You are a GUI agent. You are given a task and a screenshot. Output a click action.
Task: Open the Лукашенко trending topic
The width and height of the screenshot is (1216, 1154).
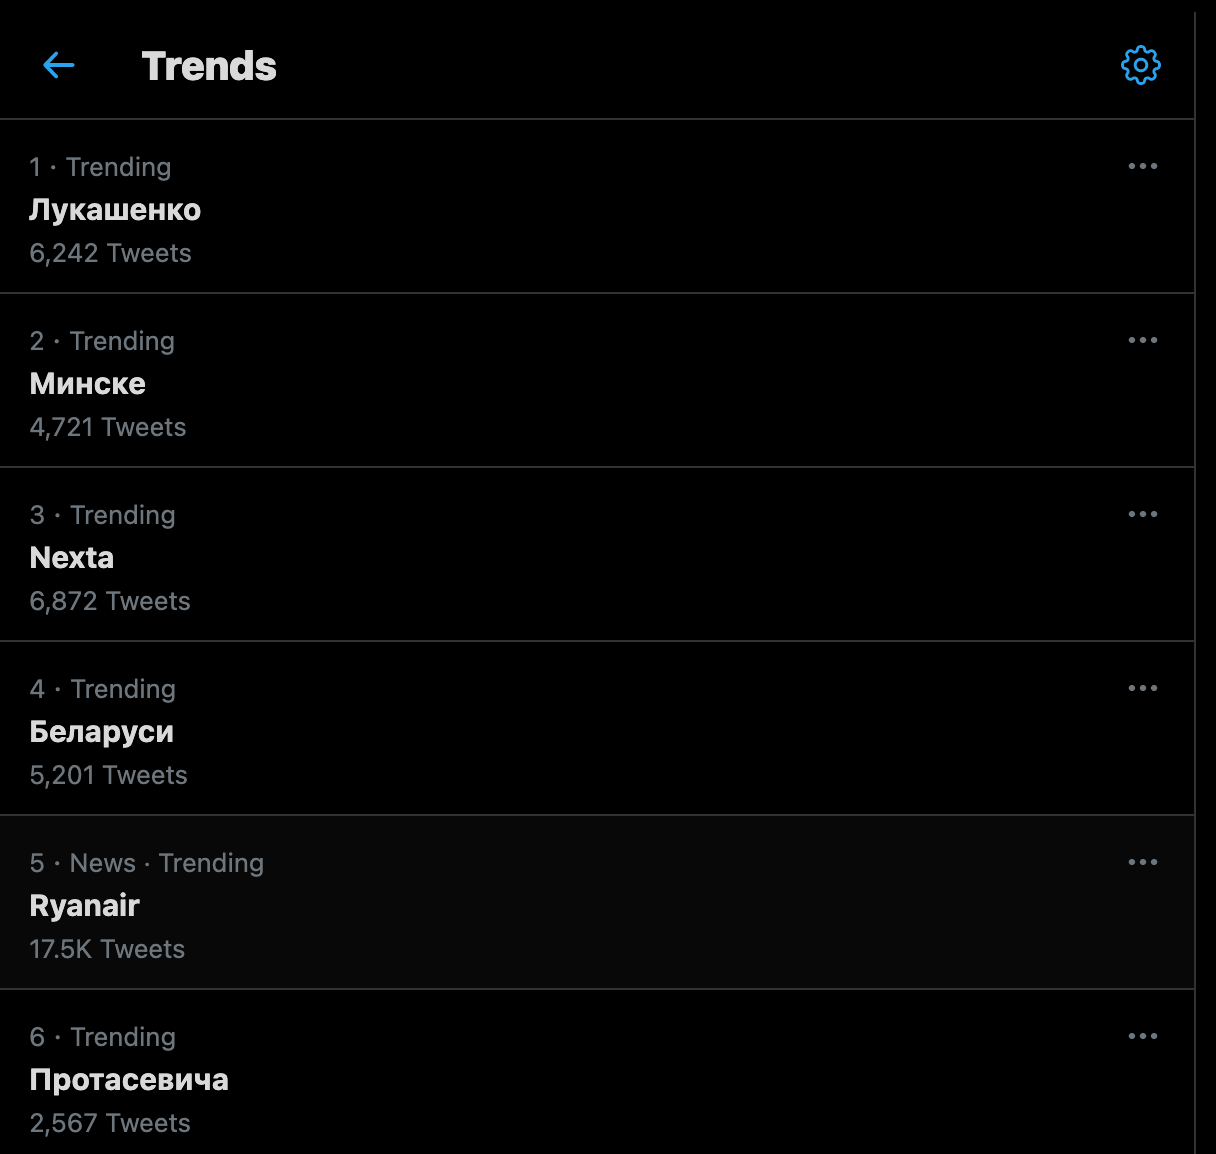tap(115, 210)
